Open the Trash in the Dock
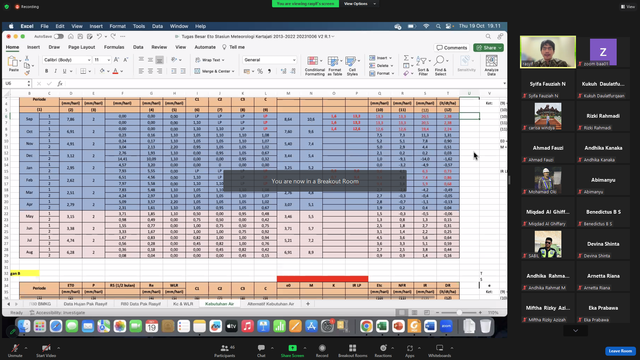Image resolution: width=640 pixels, height=360 pixels. tap(485, 326)
